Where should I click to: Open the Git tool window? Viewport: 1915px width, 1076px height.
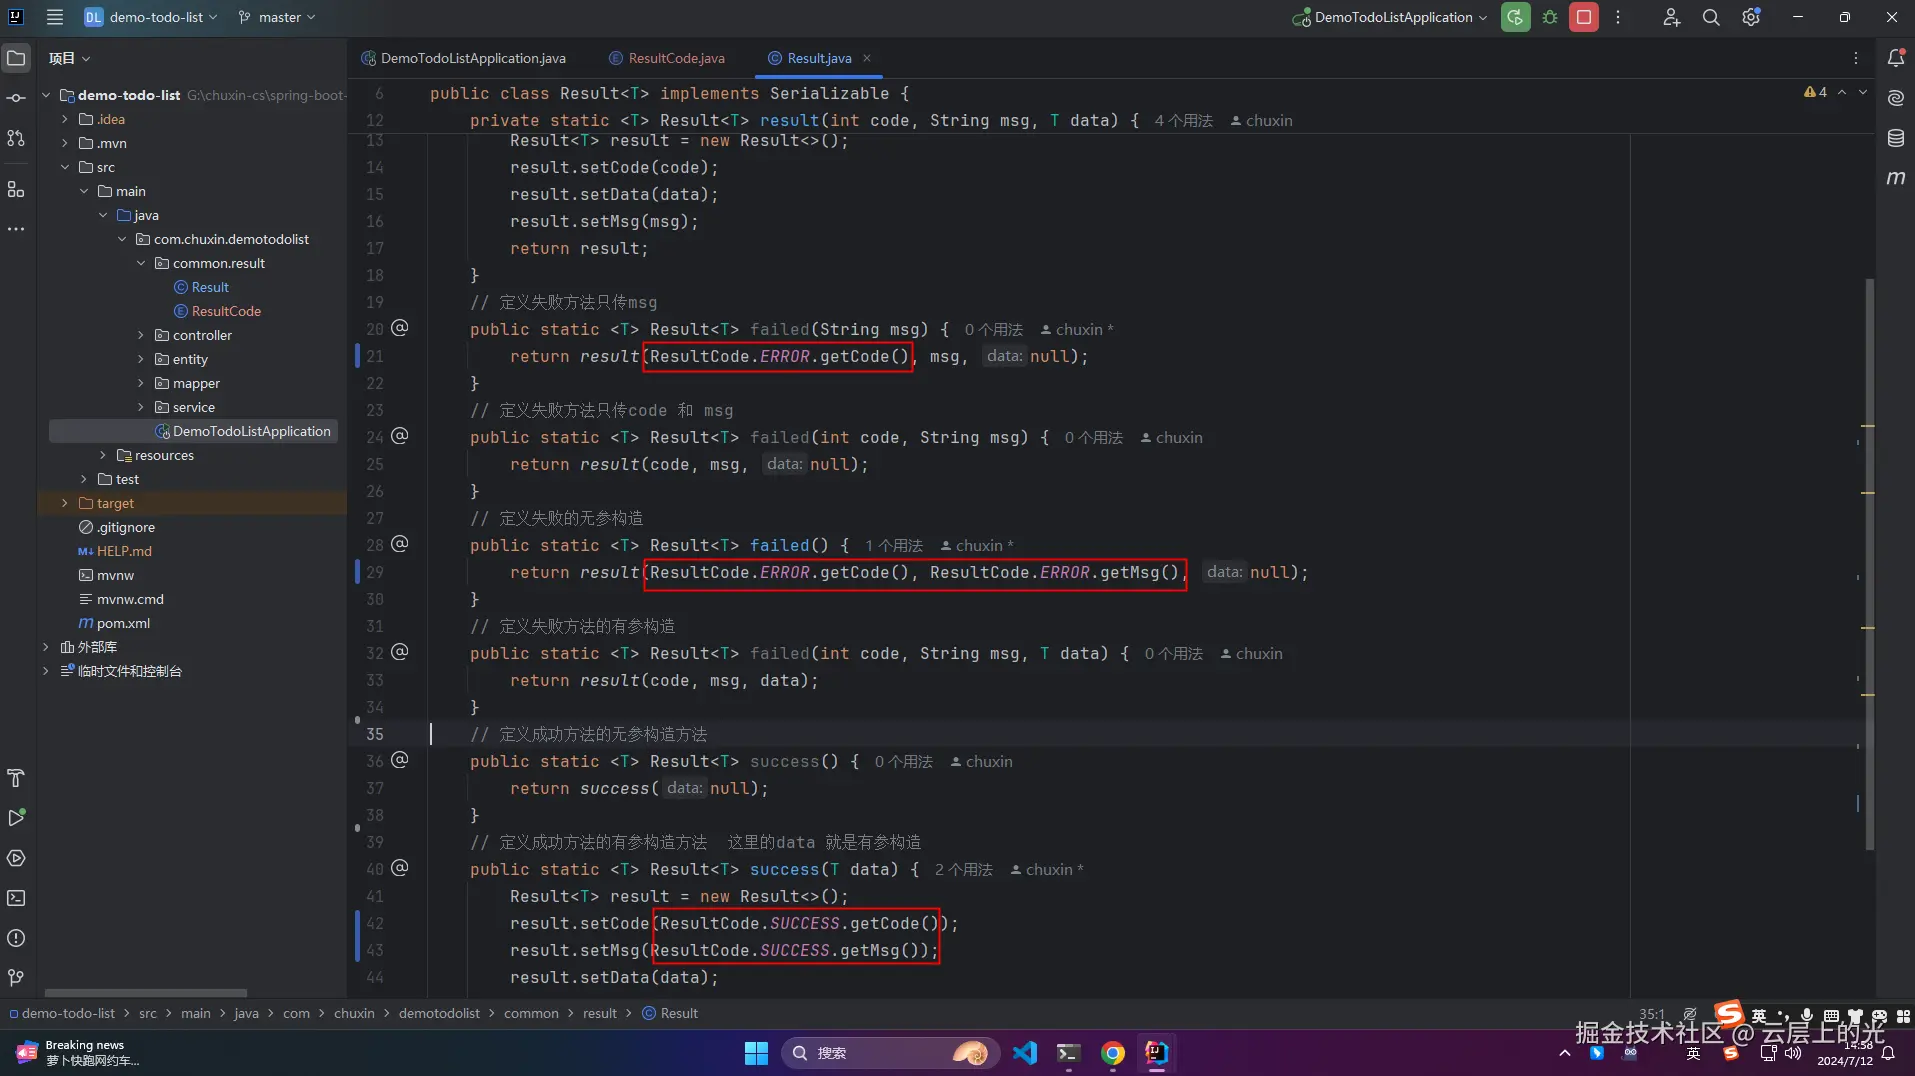(x=16, y=978)
